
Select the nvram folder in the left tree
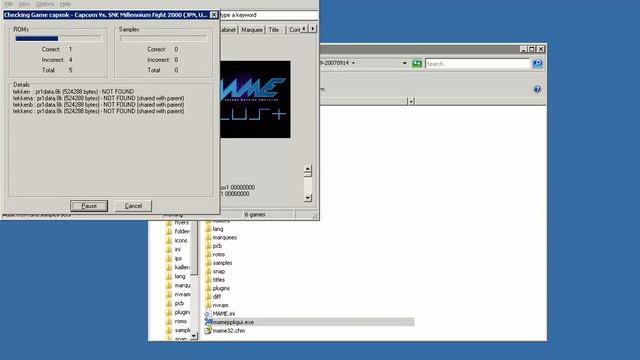(182, 295)
